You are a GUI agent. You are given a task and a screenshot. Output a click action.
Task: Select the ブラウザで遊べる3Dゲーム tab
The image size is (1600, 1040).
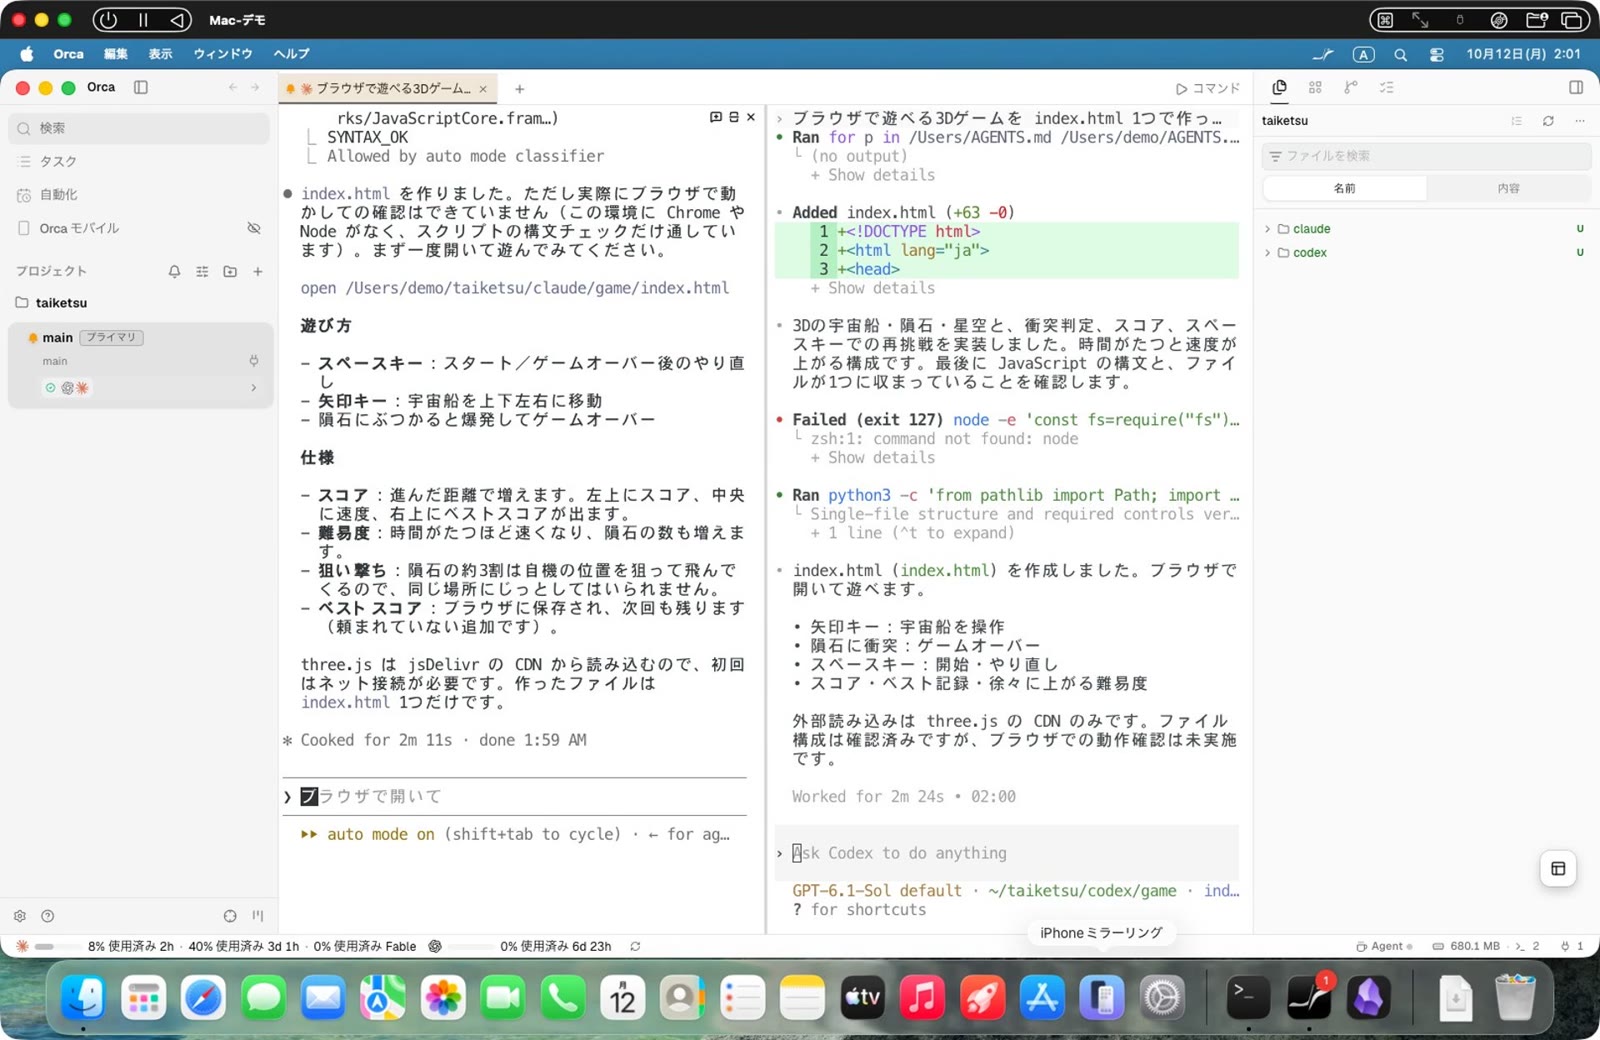[x=386, y=89]
